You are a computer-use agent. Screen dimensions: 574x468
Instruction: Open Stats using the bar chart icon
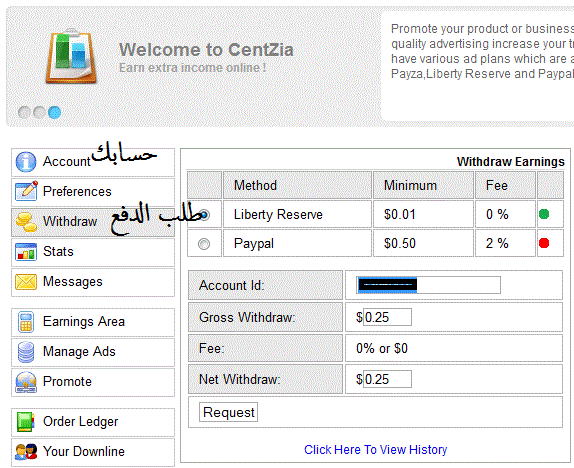26,252
